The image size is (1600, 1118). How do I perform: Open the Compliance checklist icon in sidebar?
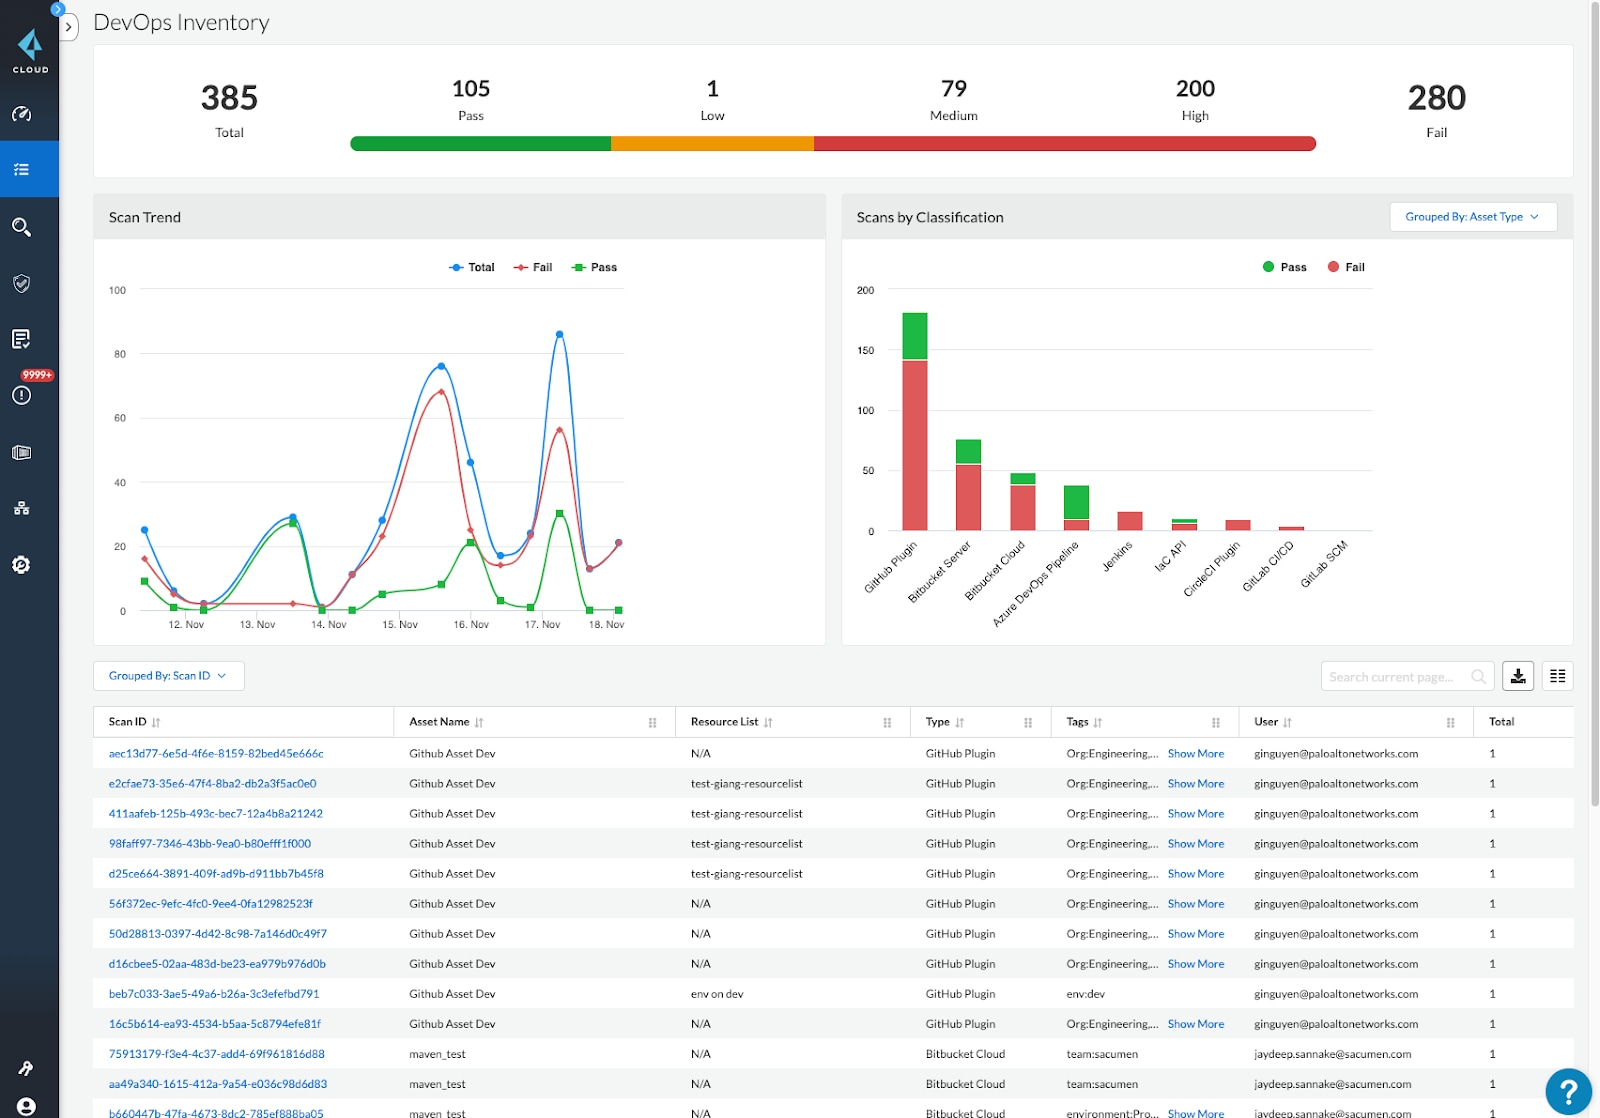tap(21, 339)
